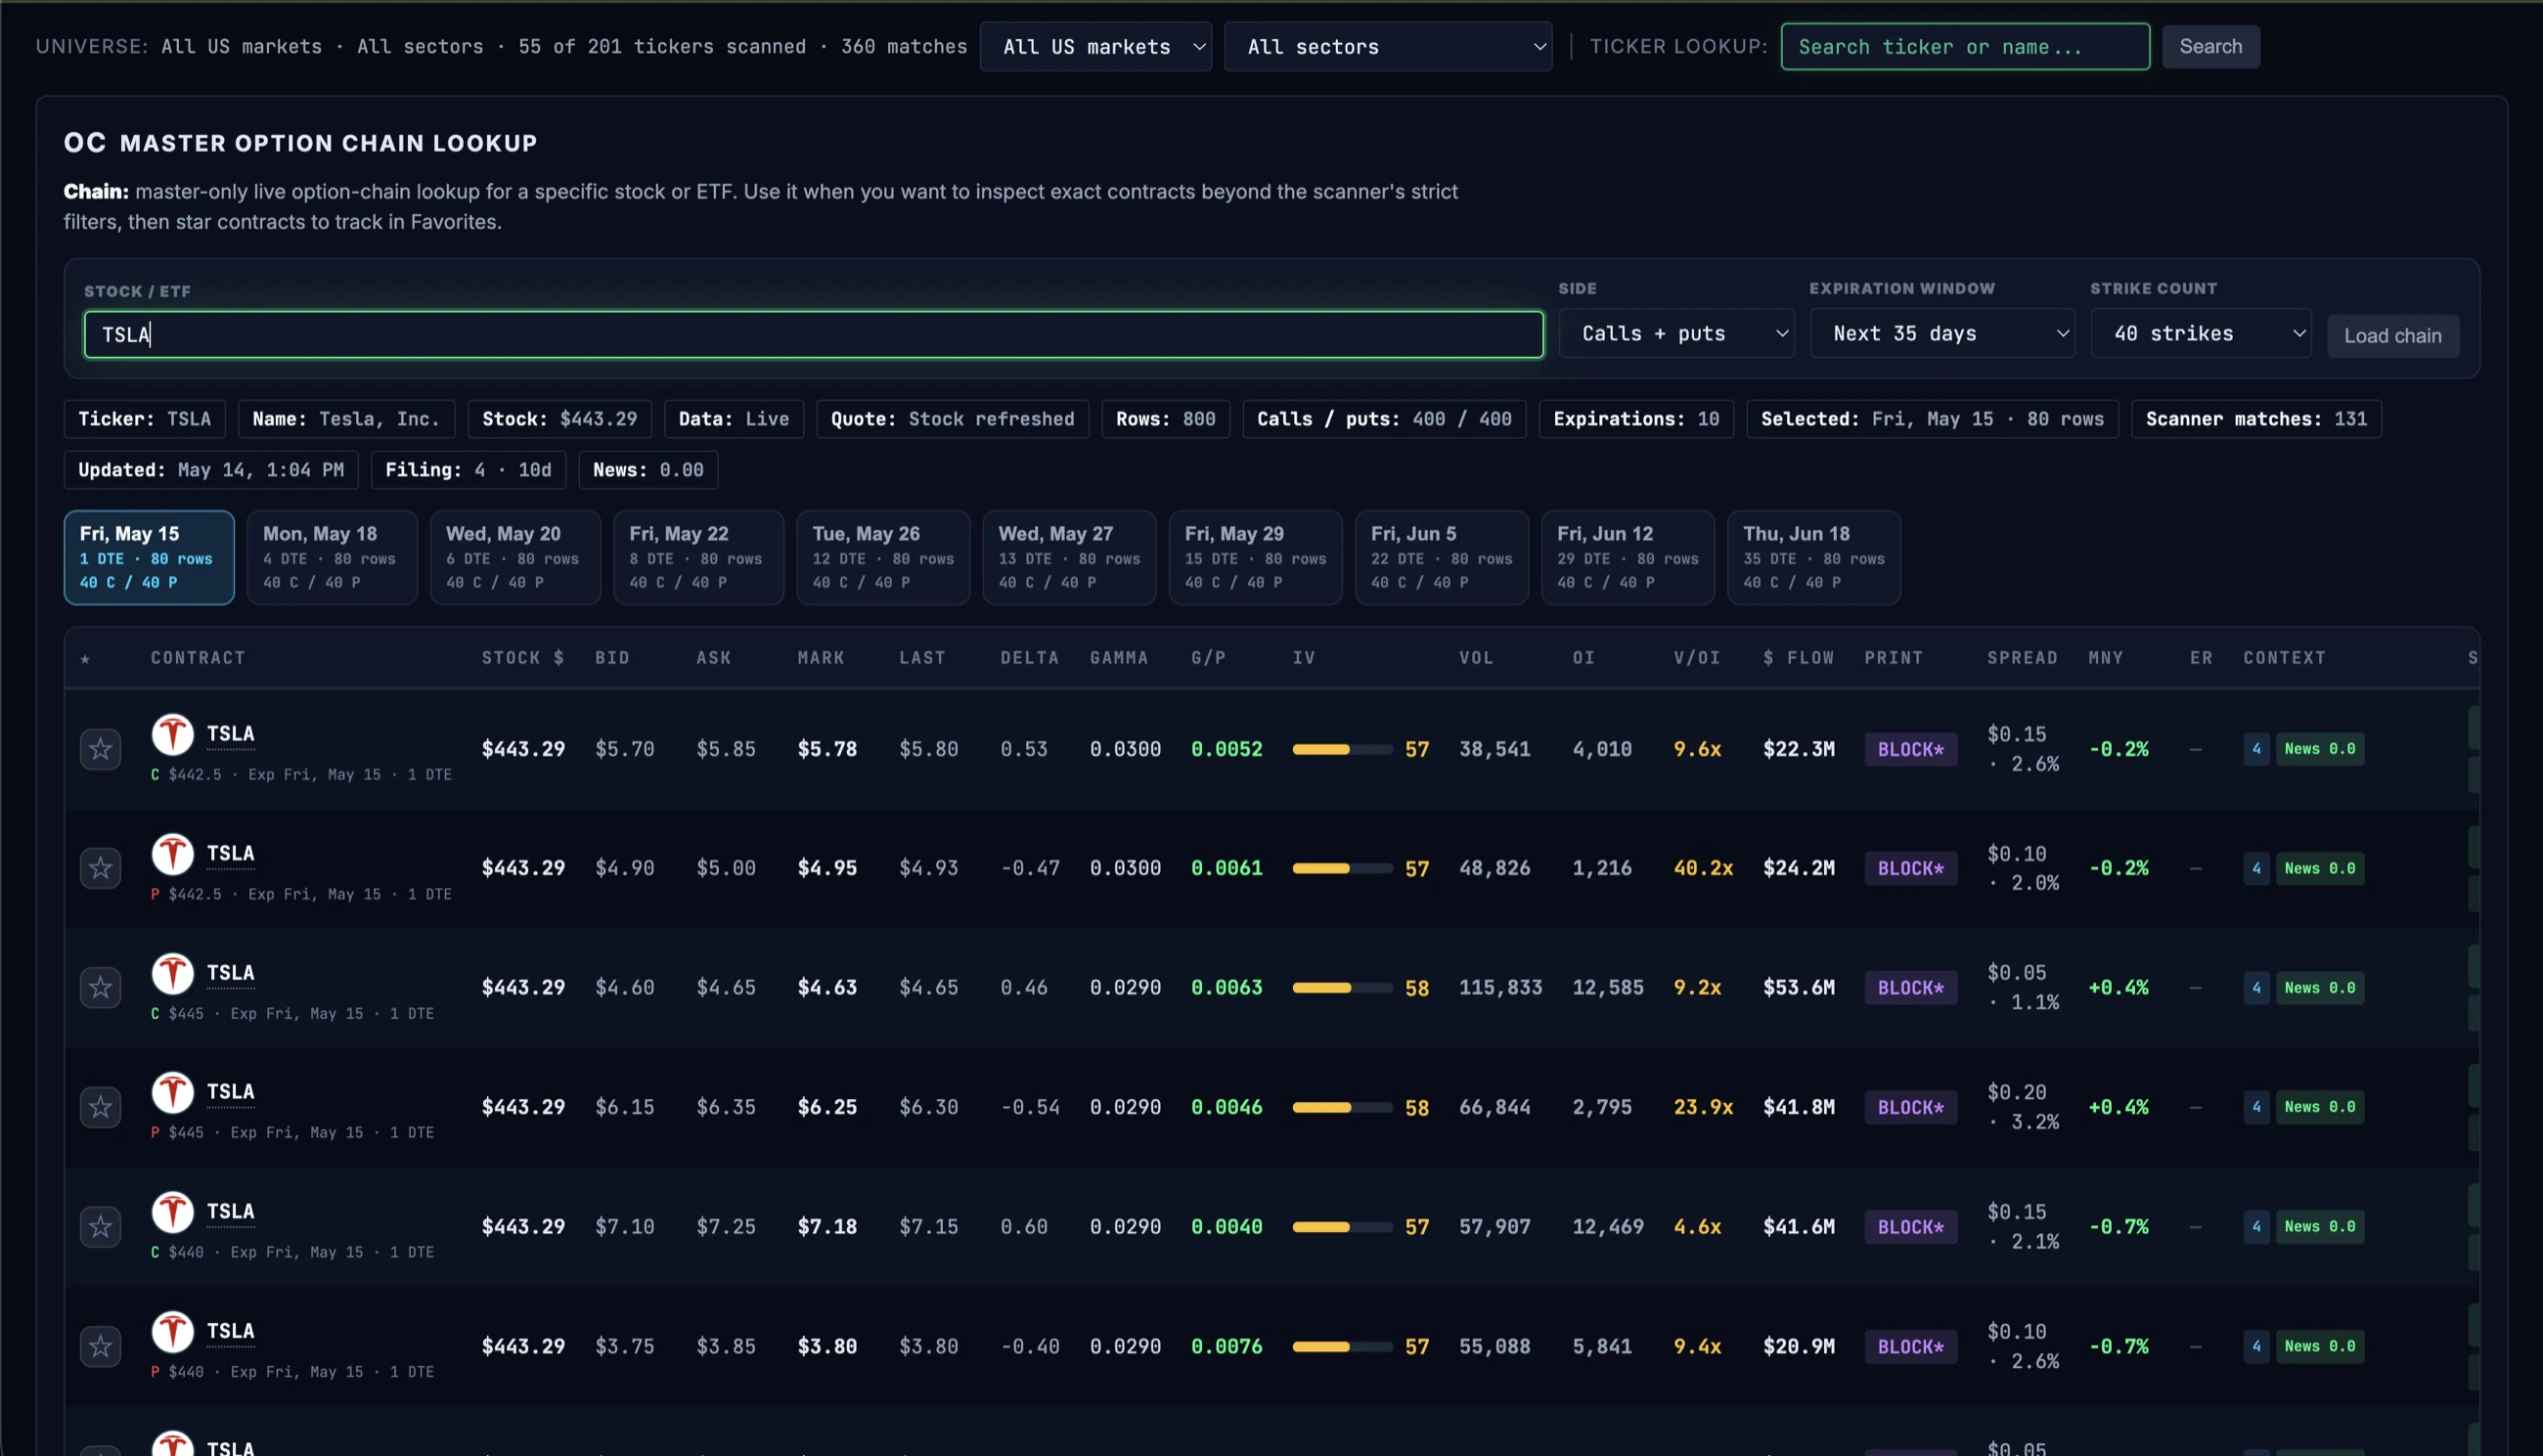Open the Side Calls + puts dropdown
Screen dimensions: 2543x1456
click(x=1677, y=334)
